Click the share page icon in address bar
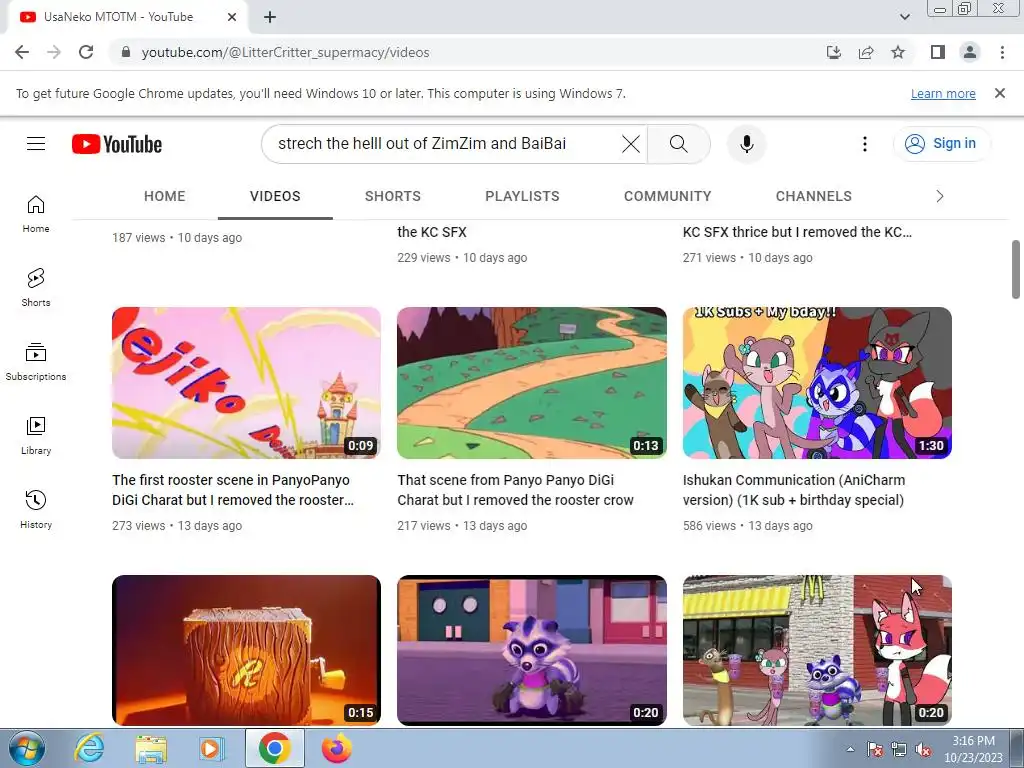The width and height of the screenshot is (1024, 768). 866,52
